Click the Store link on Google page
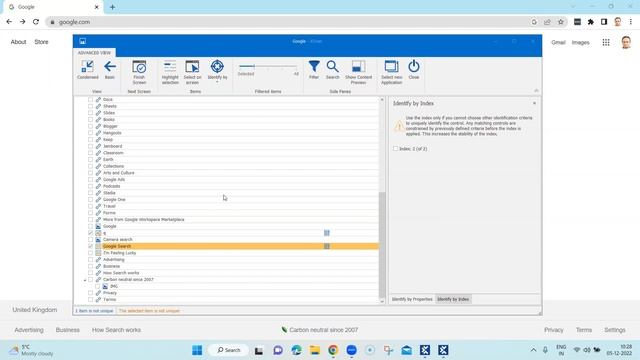640x360 pixels. (41, 42)
